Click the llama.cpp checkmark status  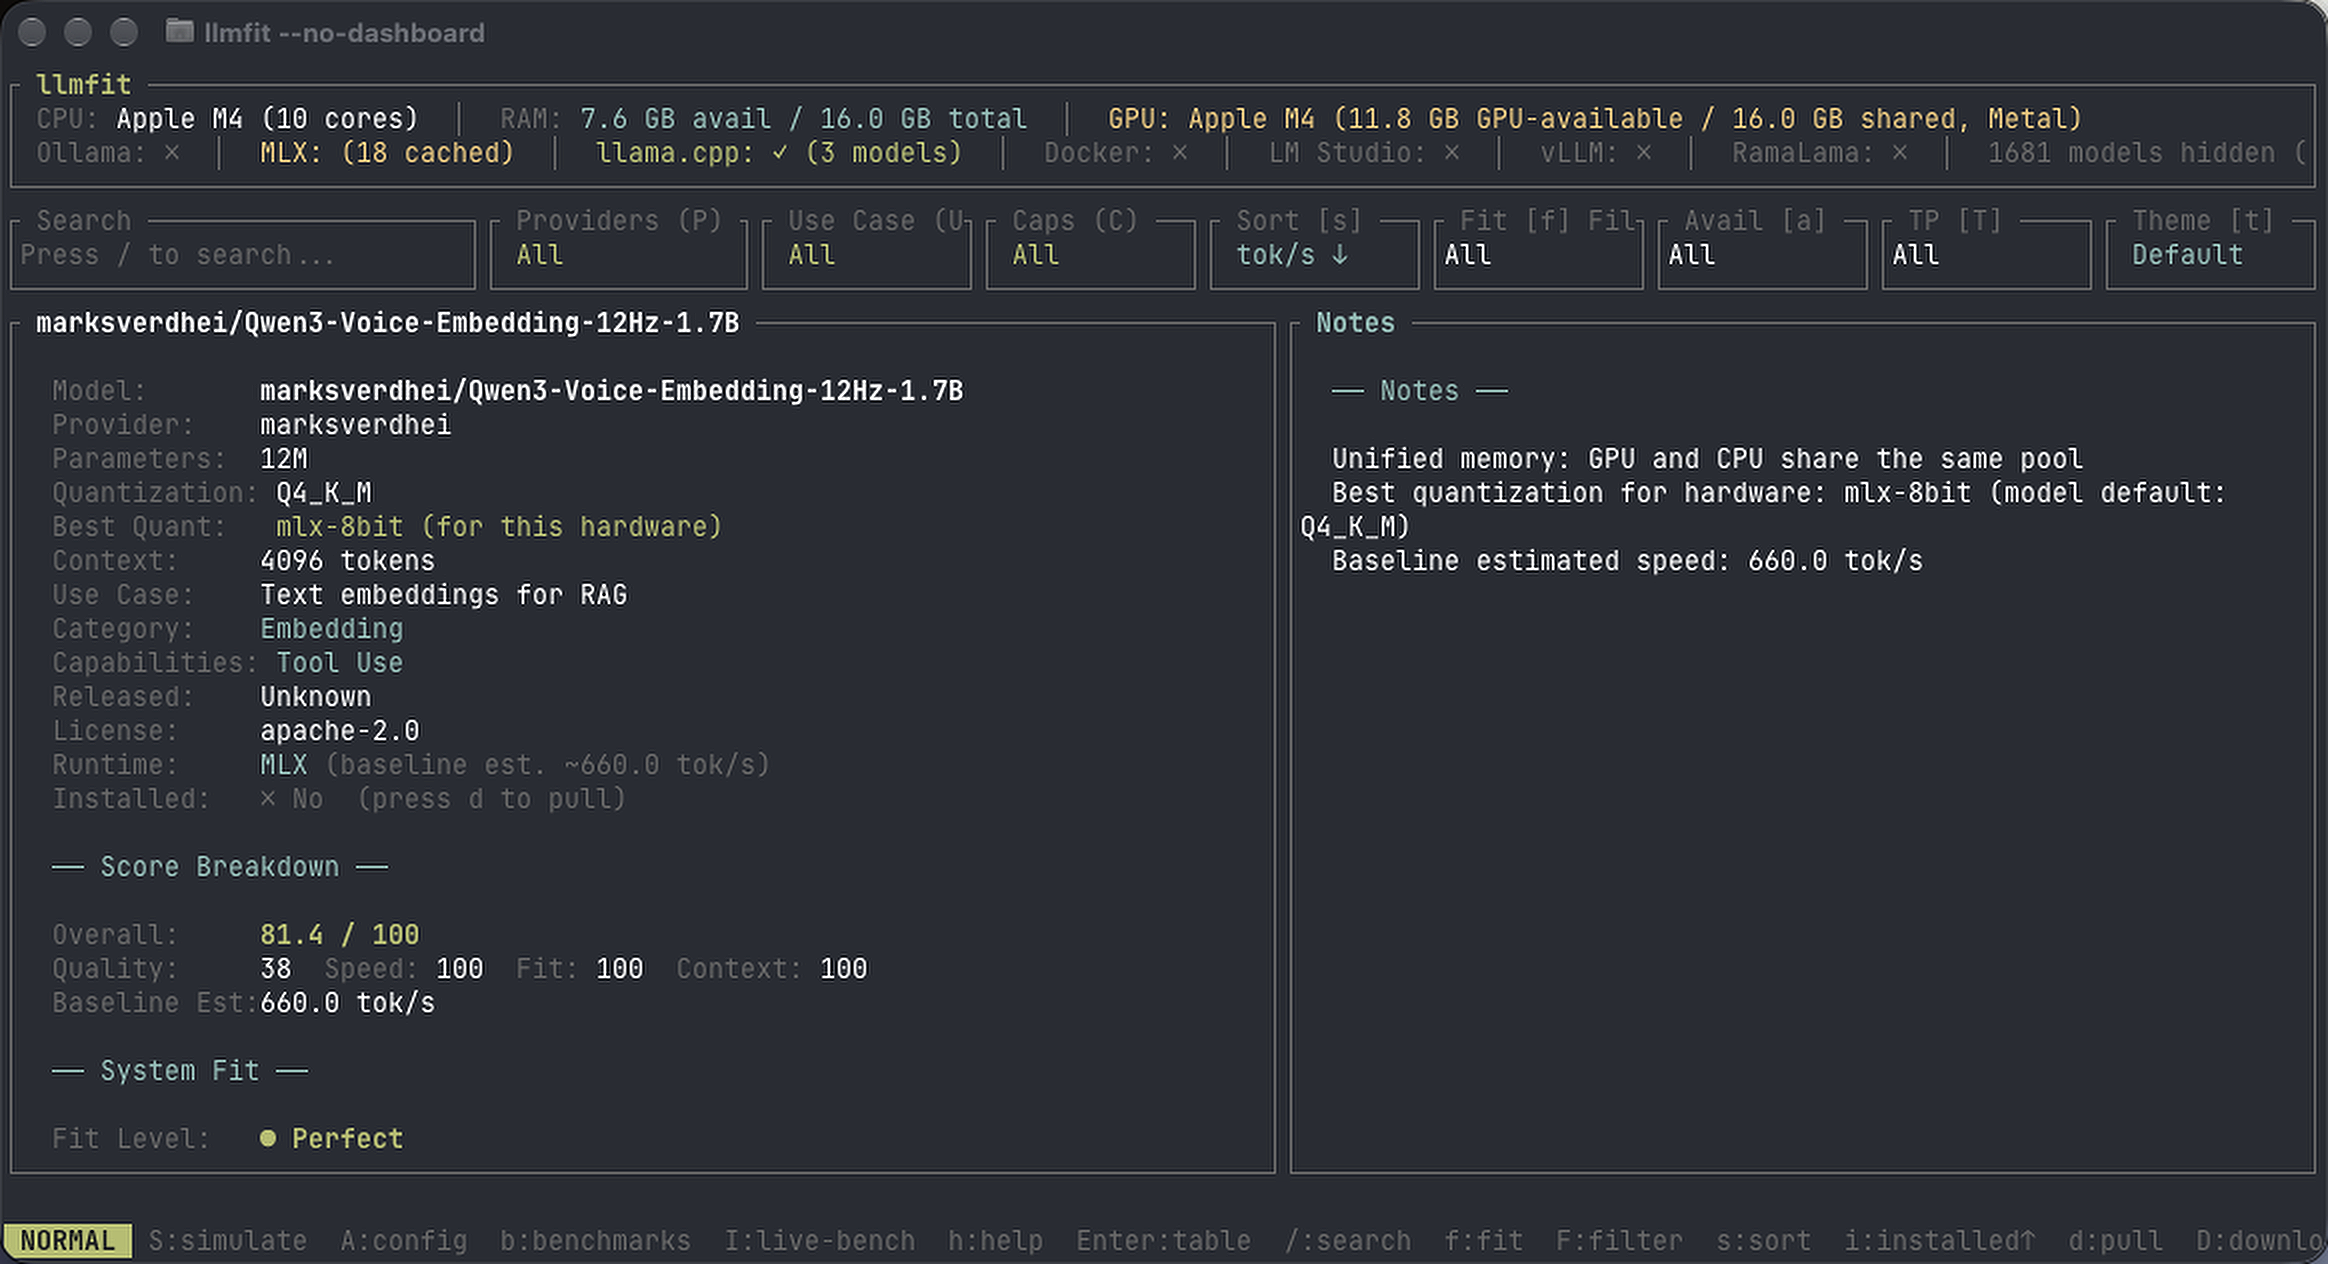click(x=778, y=153)
